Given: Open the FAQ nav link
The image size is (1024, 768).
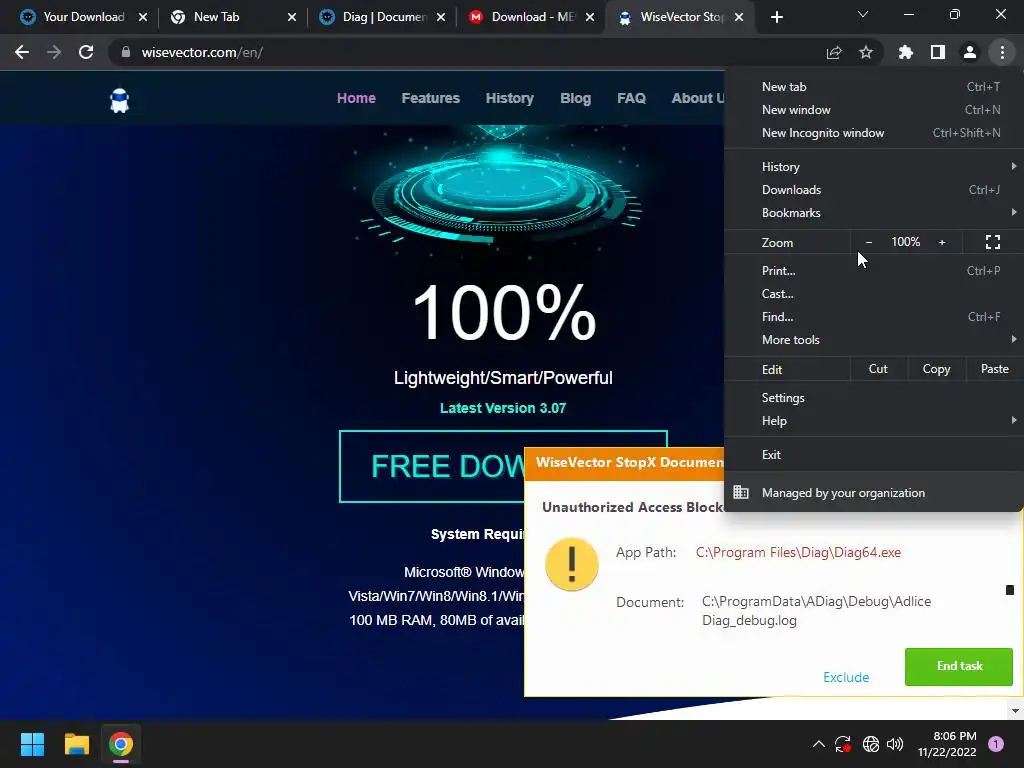Looking at the screenshot, I should click(632, 98).
